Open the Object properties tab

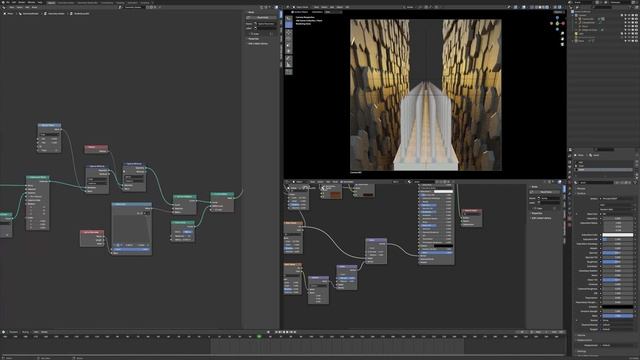570,188
